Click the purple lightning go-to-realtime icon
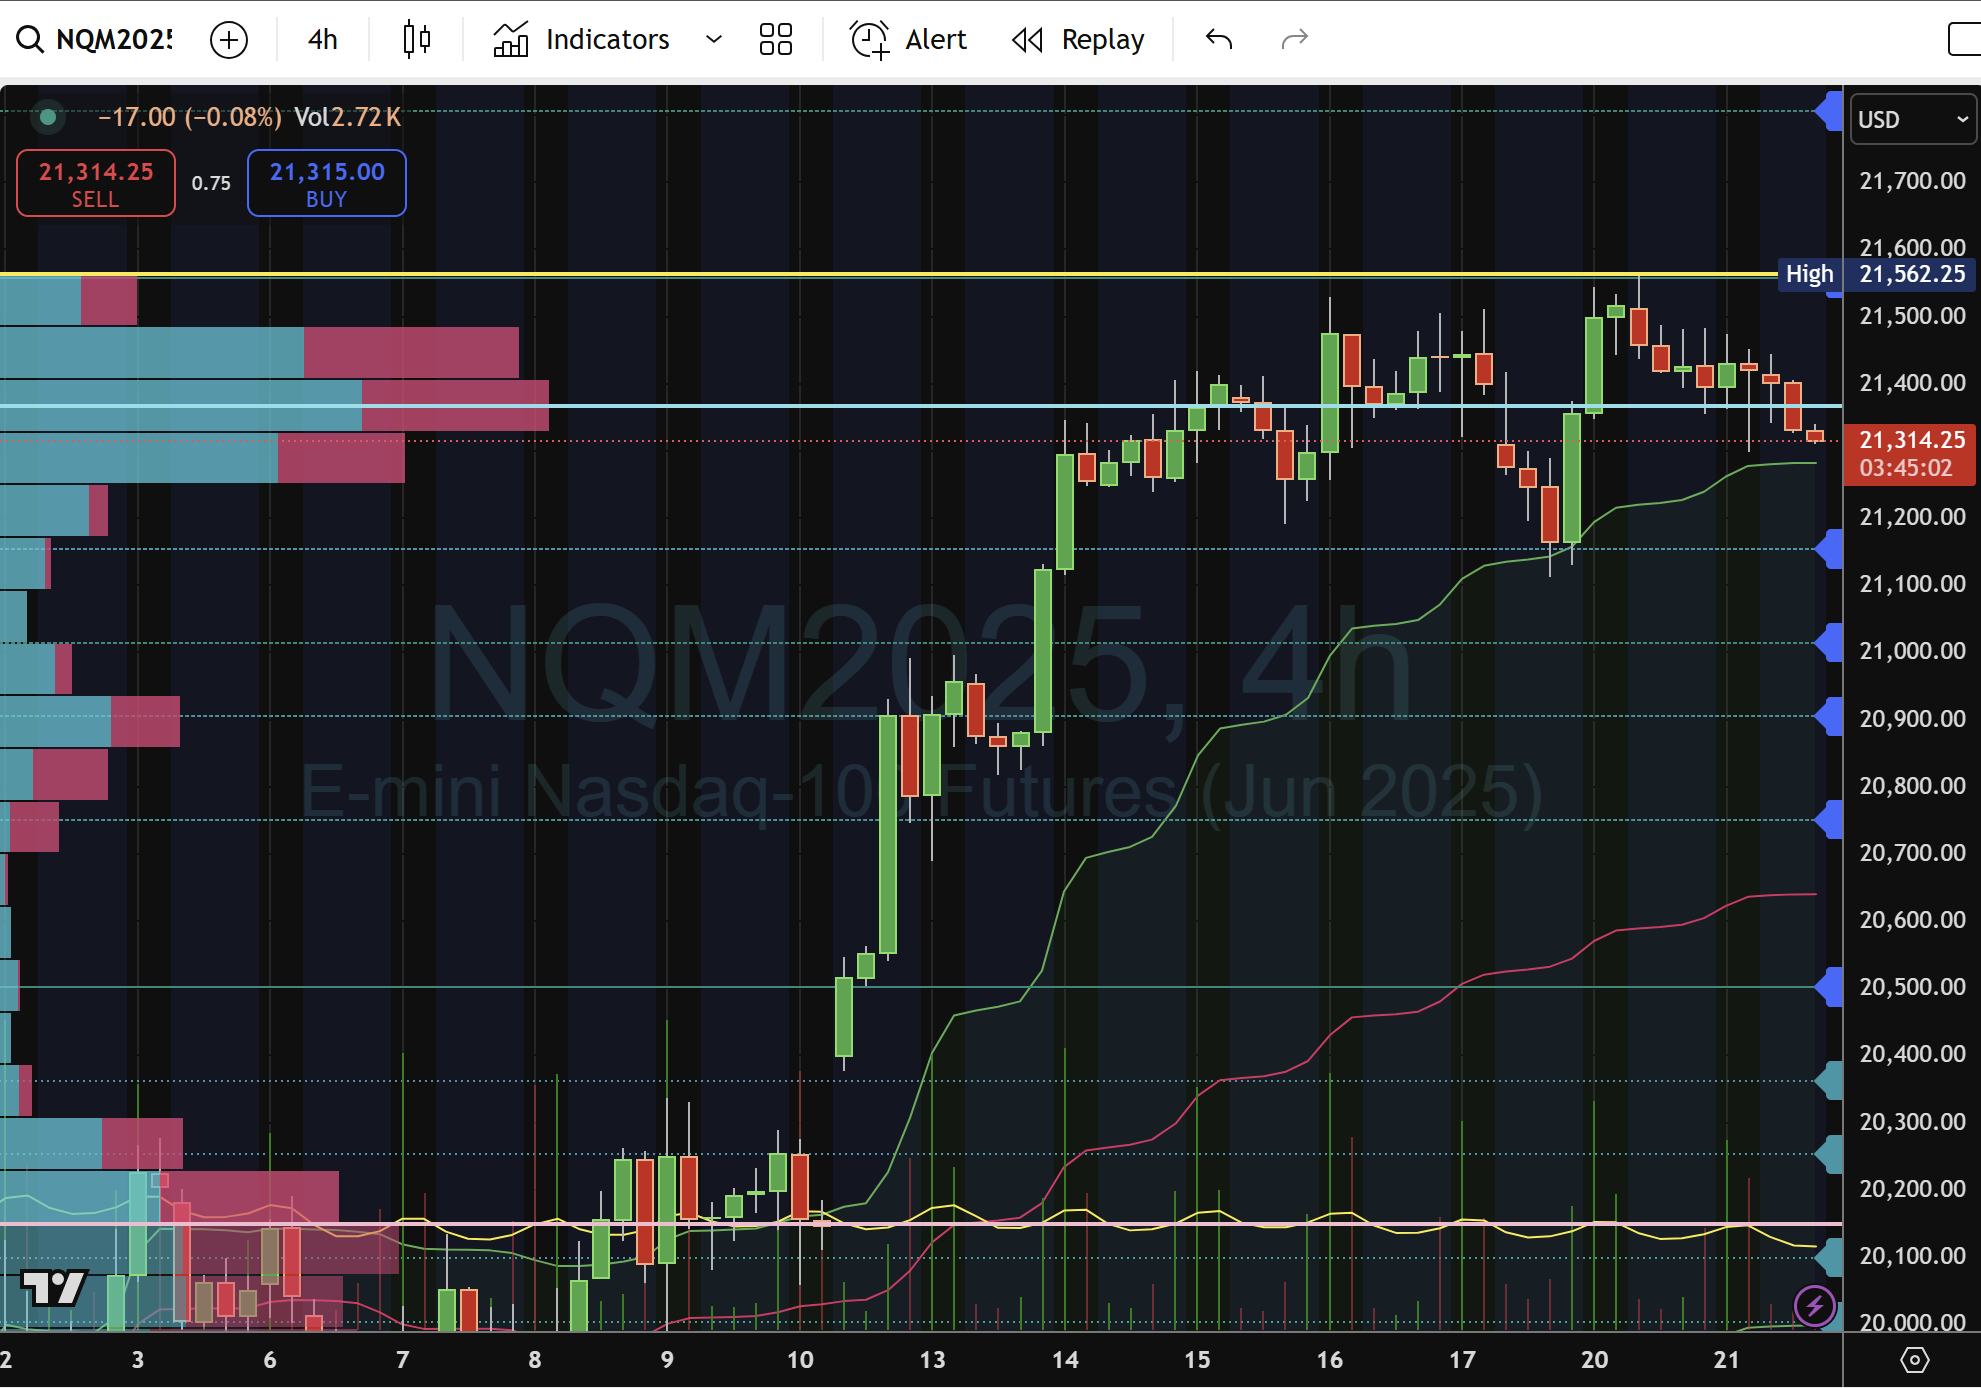Image resolution: width=1981 pixels, height=1388 pixels. click(1814, 1305)
